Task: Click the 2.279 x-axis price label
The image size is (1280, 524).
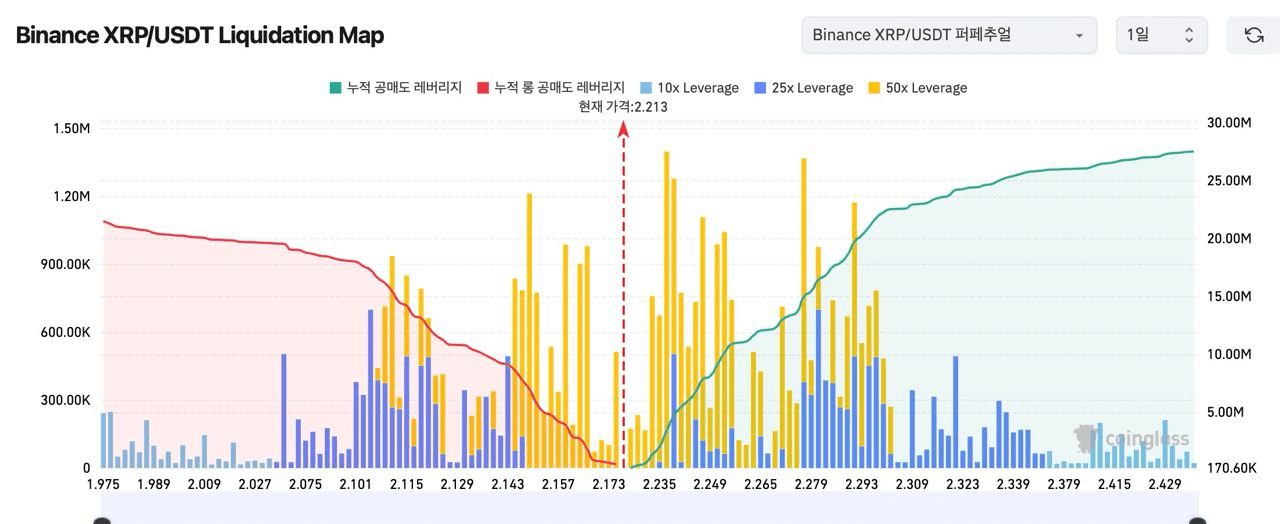Action: click(810, 484)
